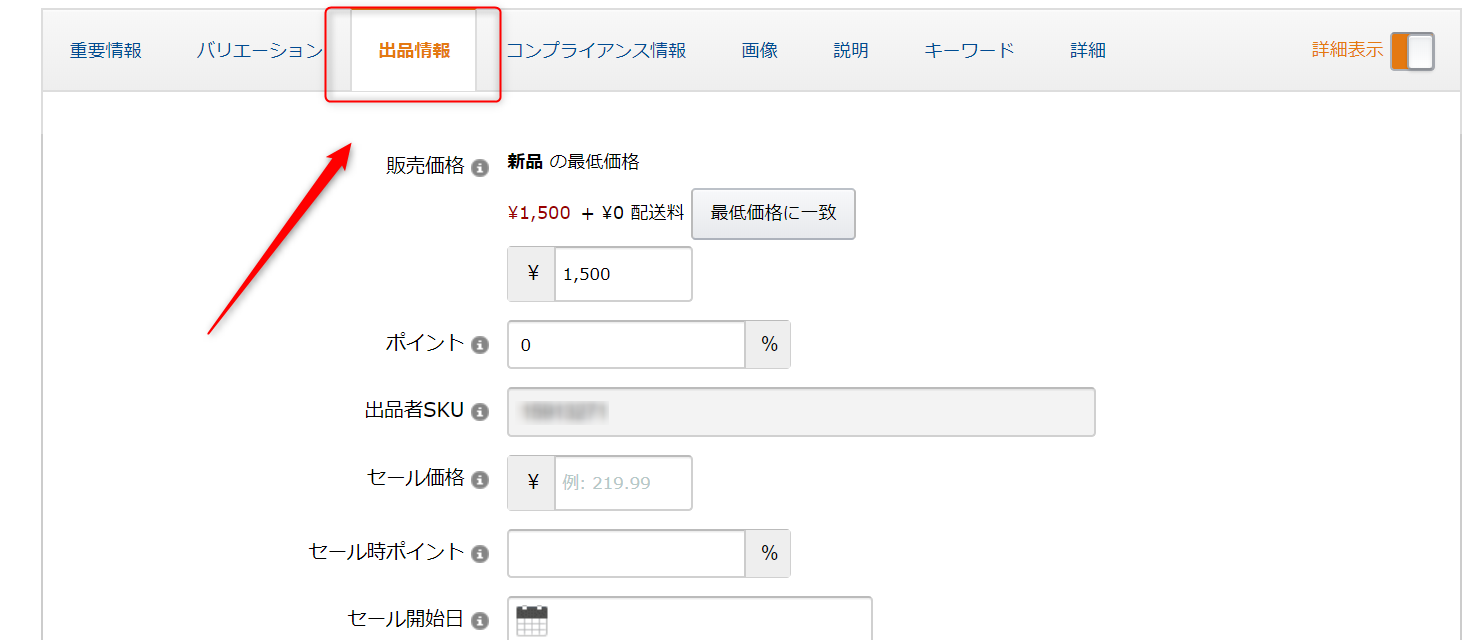Screen dimensions: 1479x640
Task: Open the 説明 tab
Action: point(851,51)
